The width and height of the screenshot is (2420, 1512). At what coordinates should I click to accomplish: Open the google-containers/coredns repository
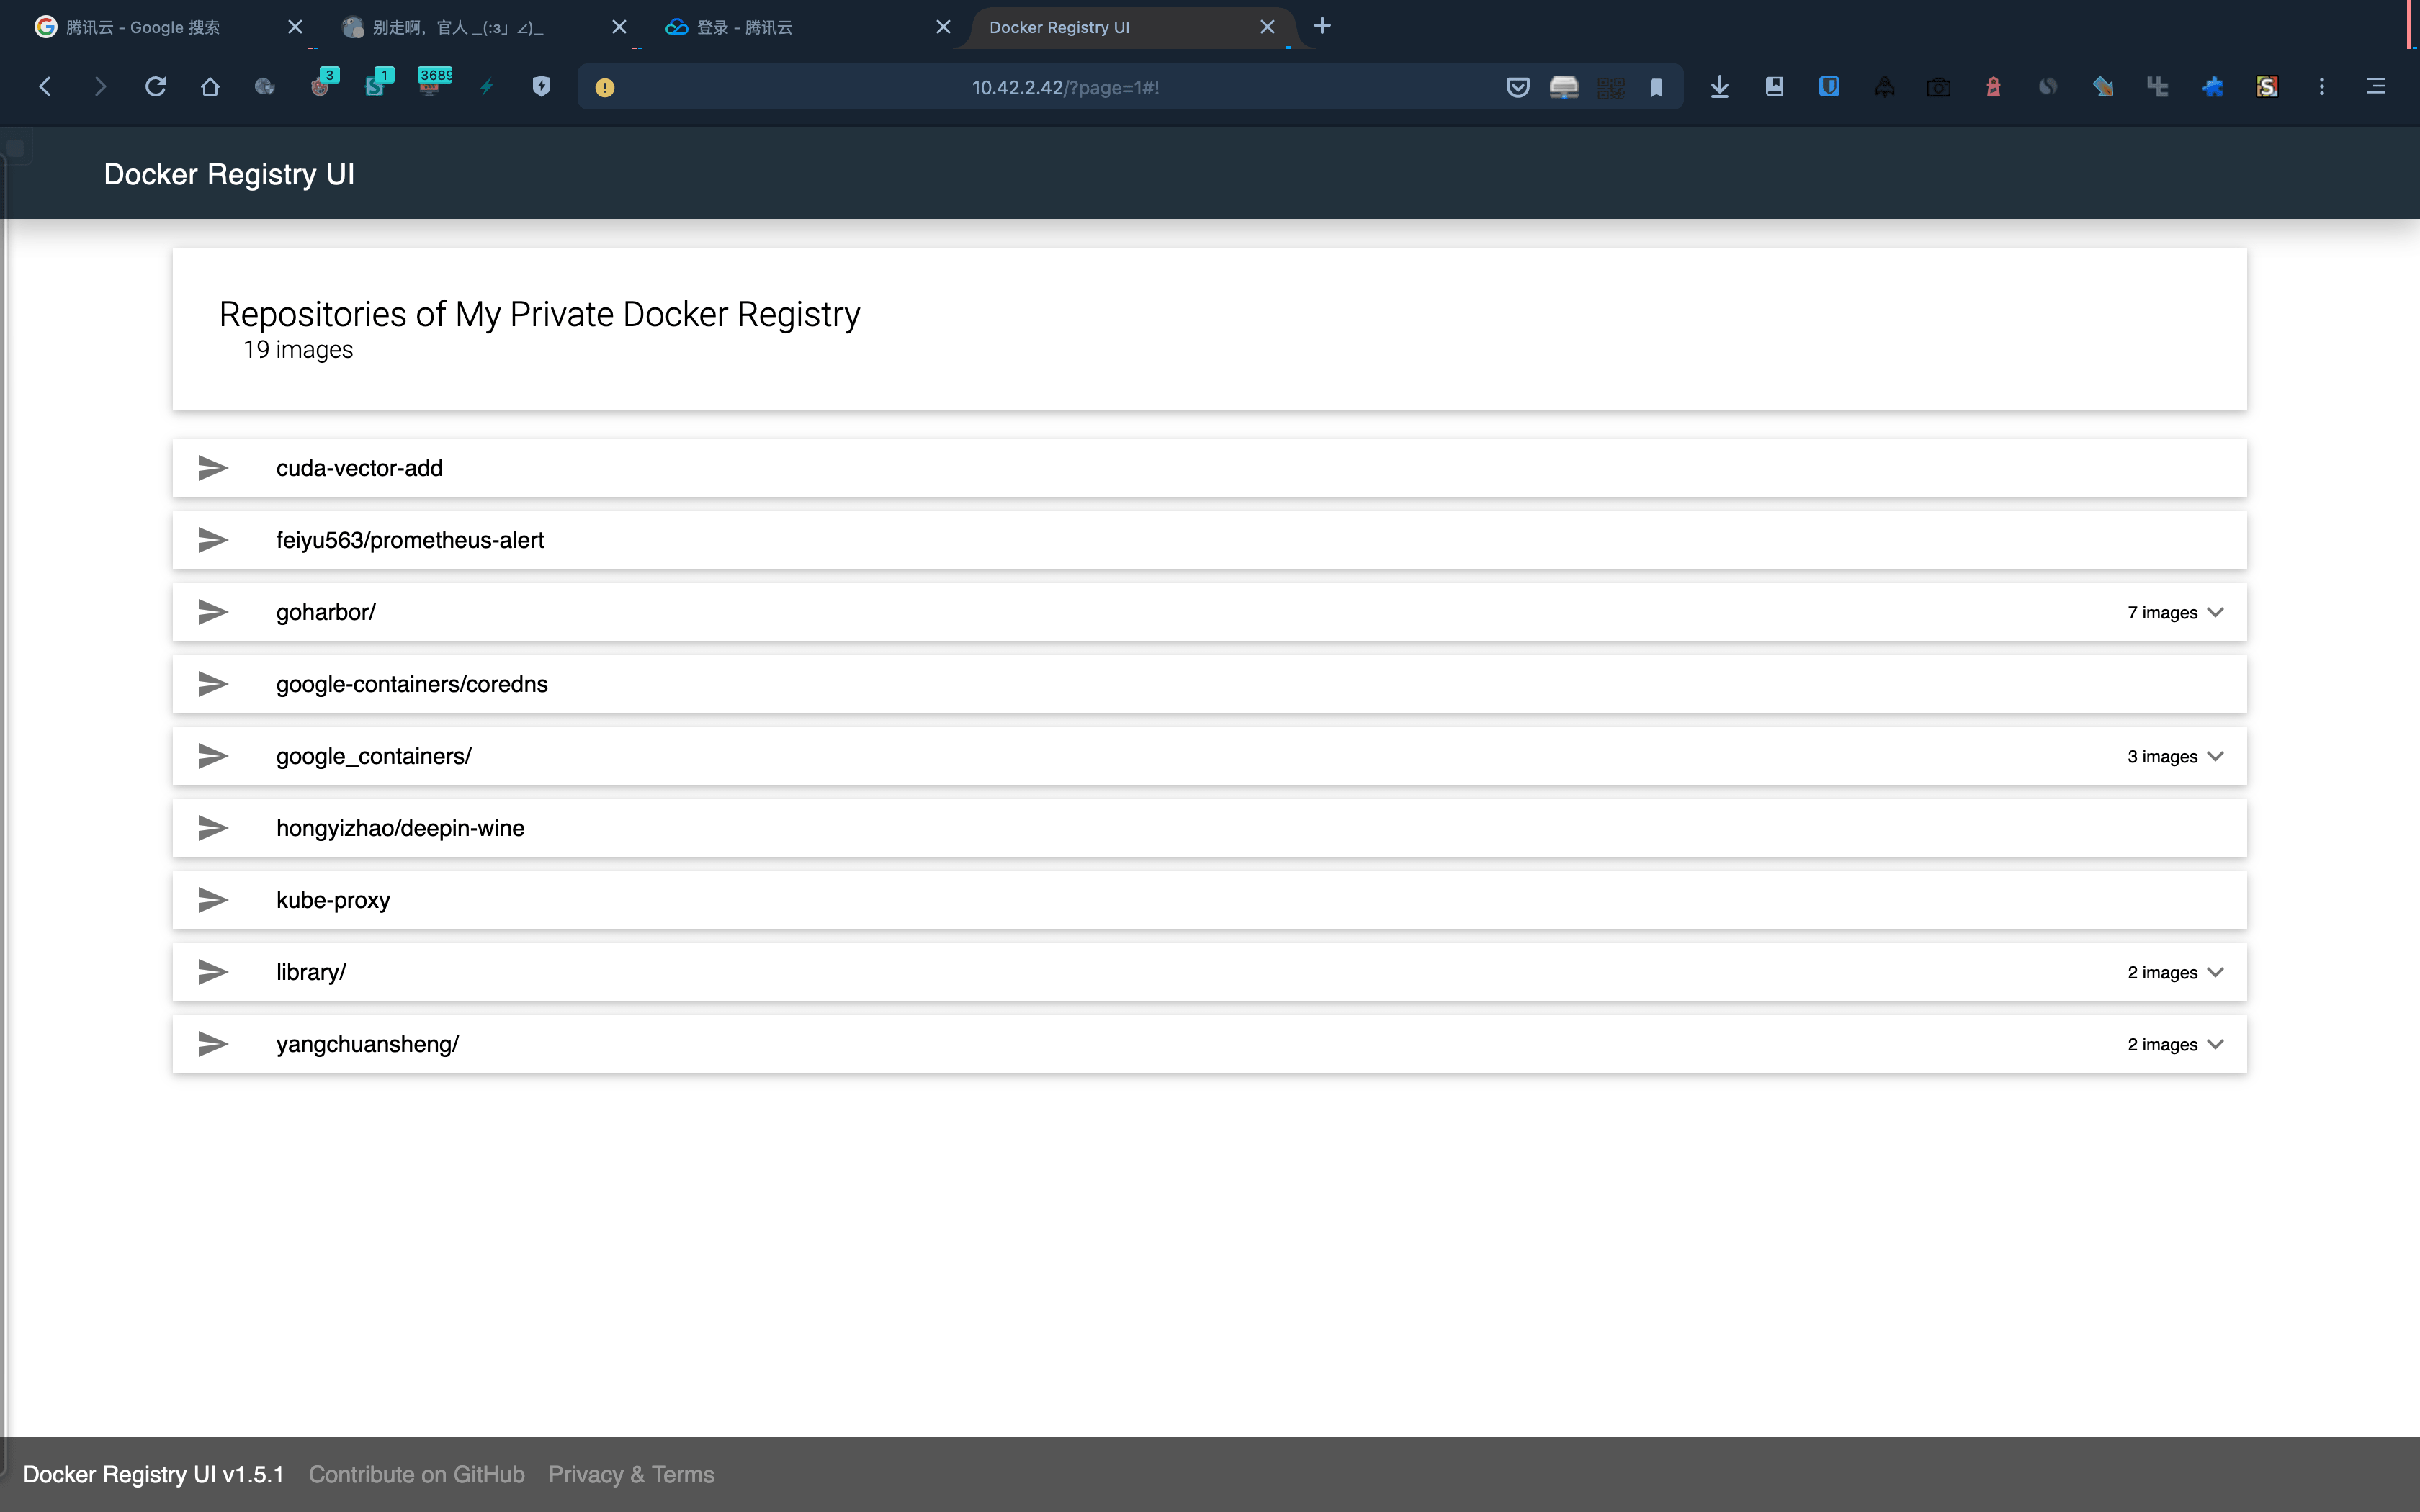click(x=1209, y=684)
